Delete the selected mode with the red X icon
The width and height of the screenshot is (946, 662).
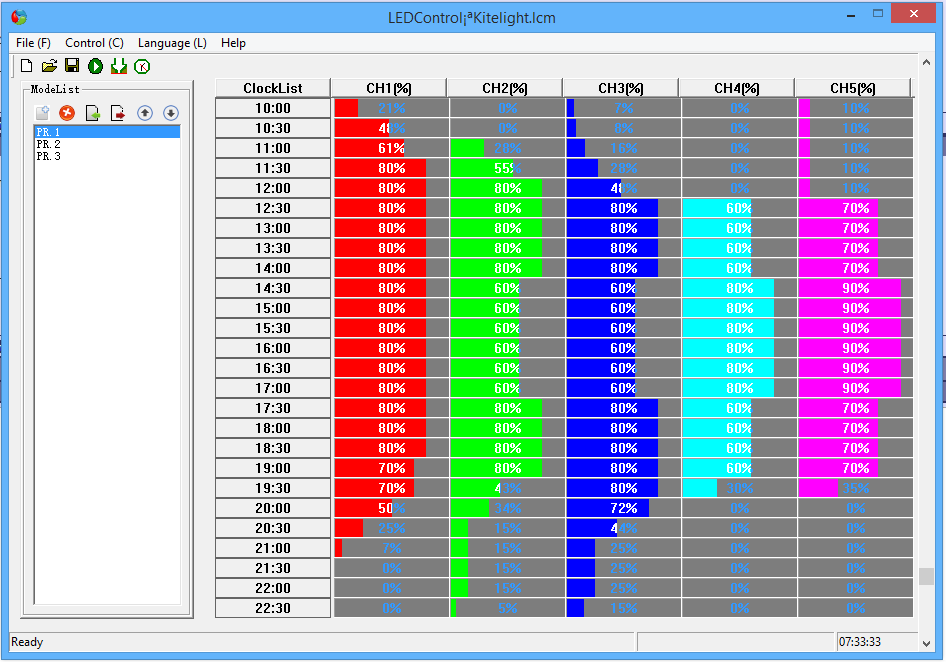pos(67,113)
